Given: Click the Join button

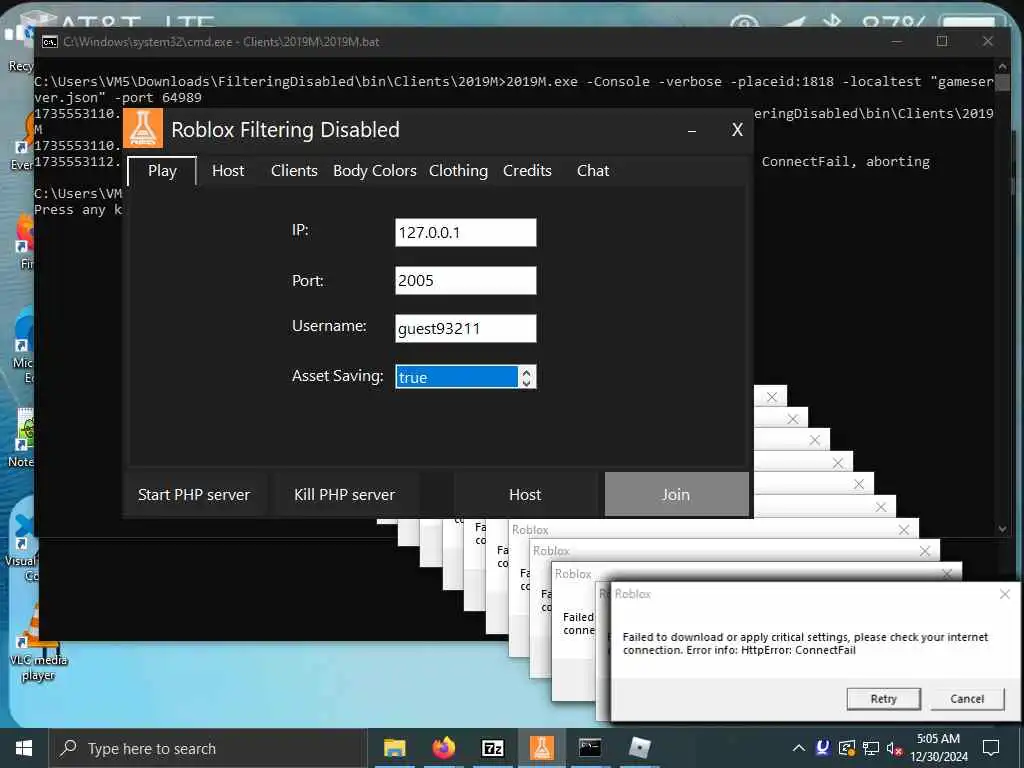Looking at the screenshot, I should coord(676,494).
